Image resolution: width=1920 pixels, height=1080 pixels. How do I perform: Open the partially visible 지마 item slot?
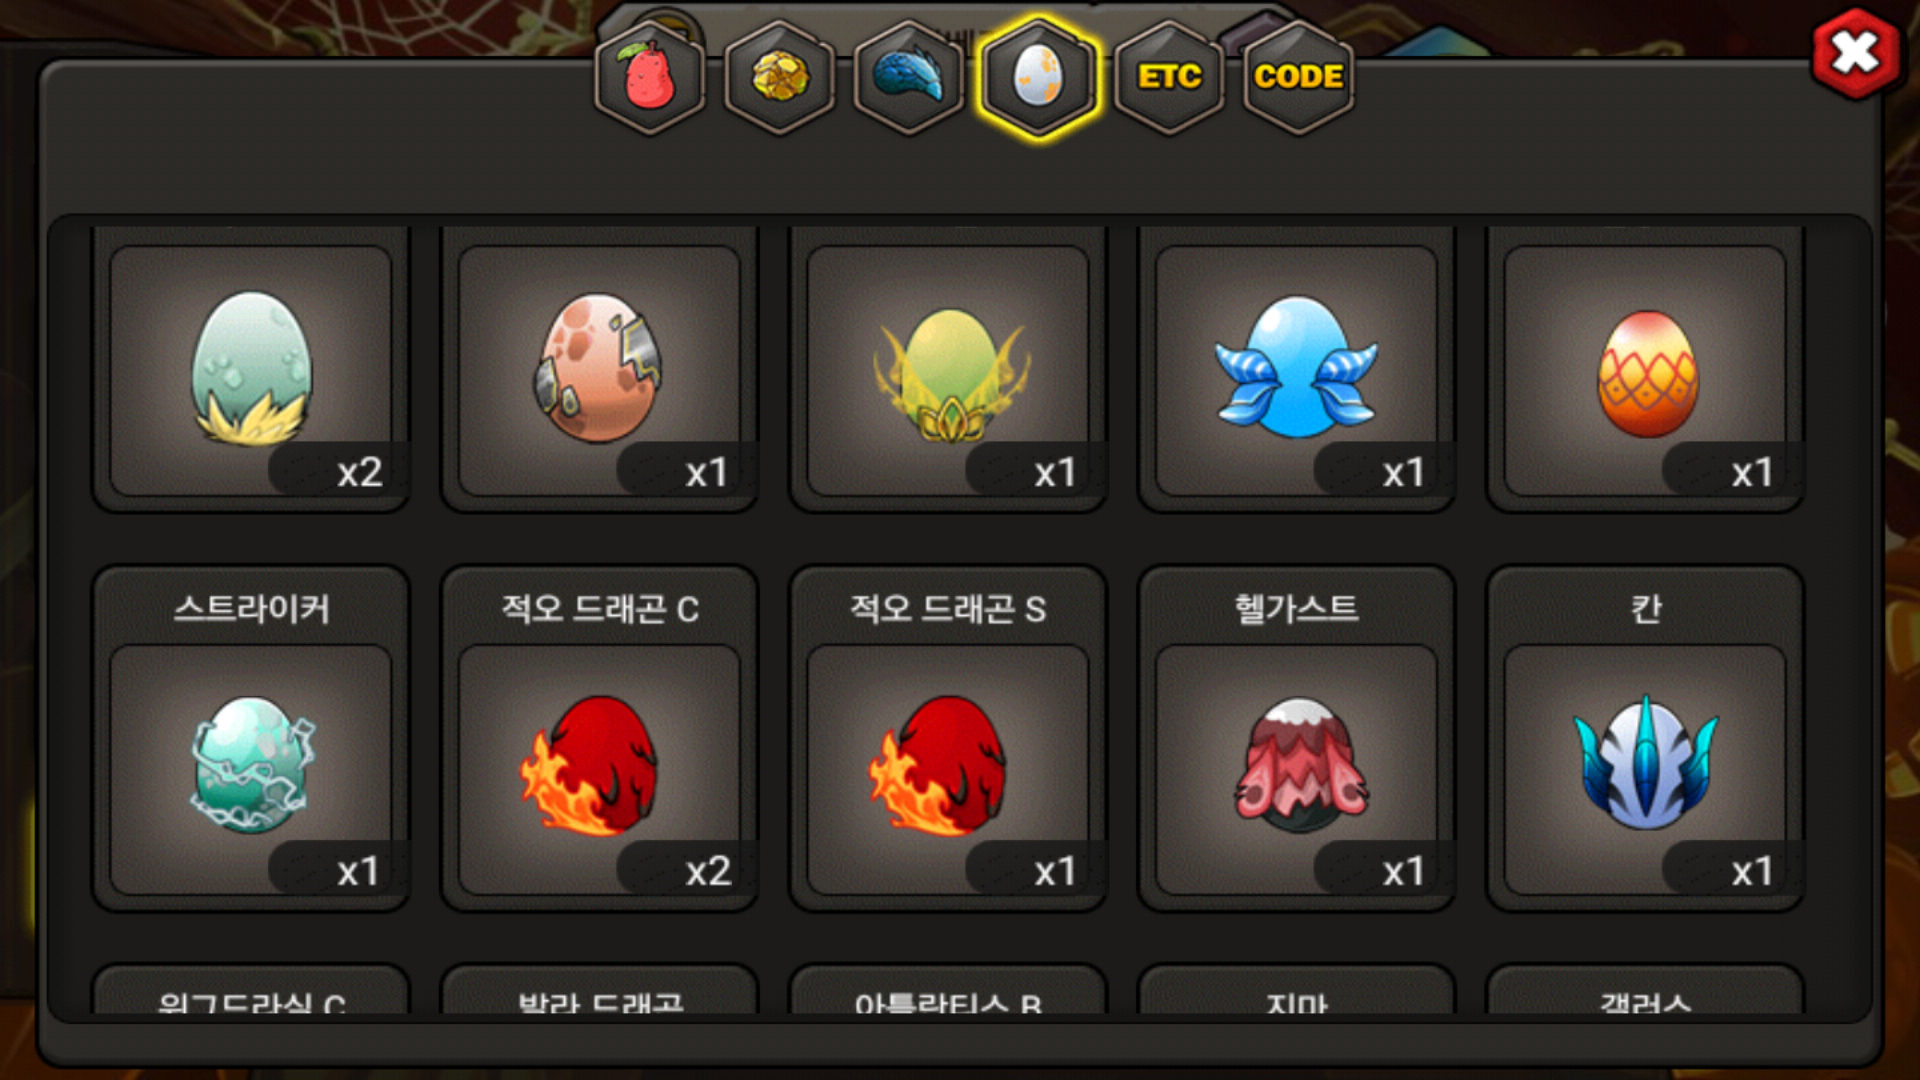(1297, 990)
